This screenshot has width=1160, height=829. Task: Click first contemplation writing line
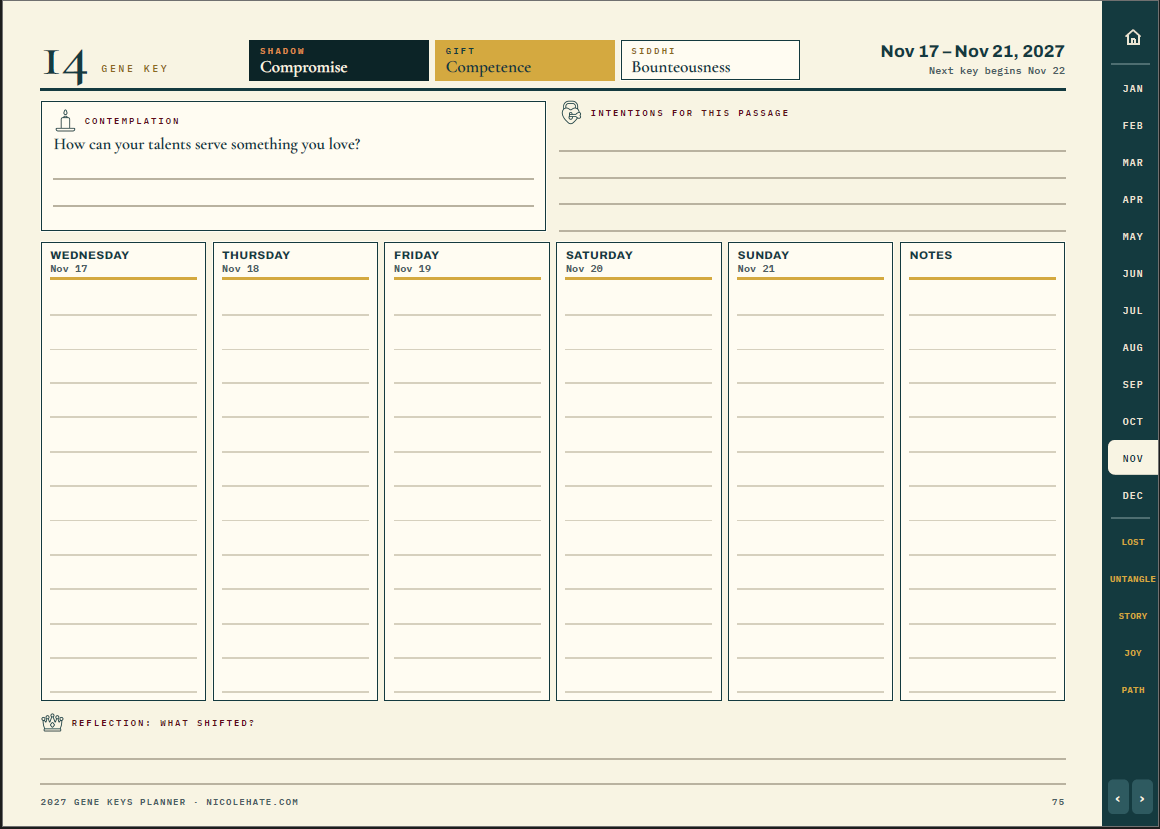(293, 178)
